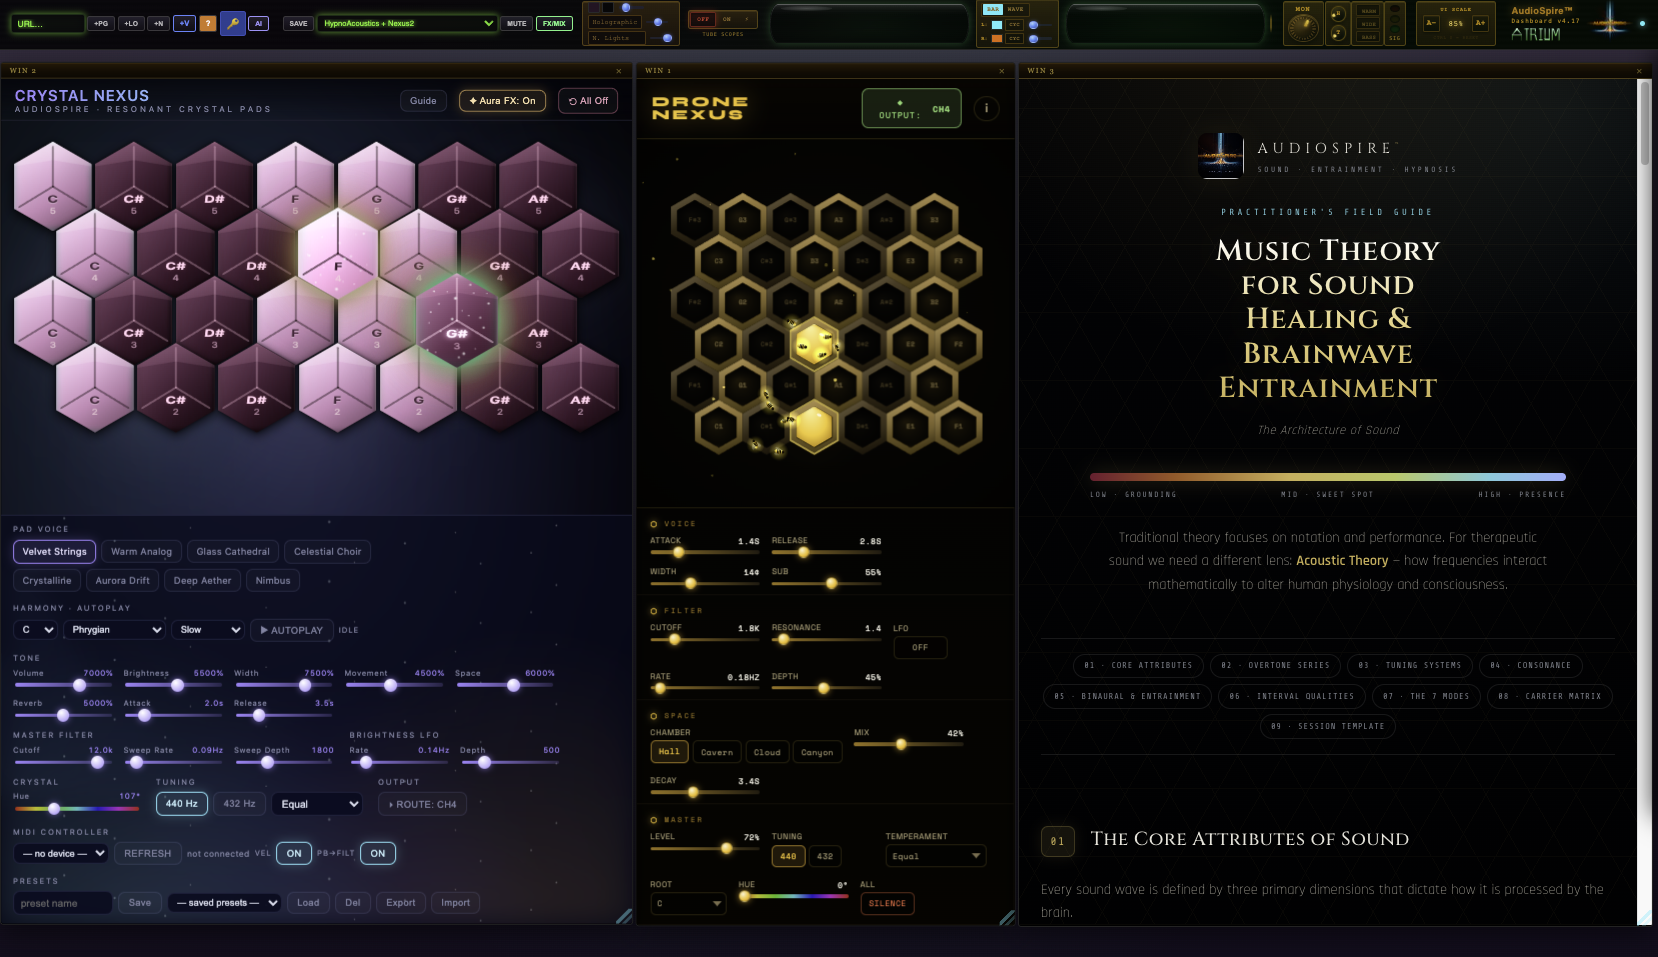Click the SILENCE button in Drone Nexus

coord(887,904)
